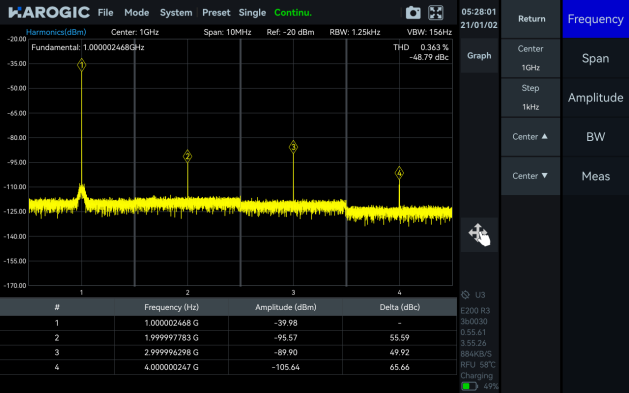Click the Preset button

pos(216,13)
